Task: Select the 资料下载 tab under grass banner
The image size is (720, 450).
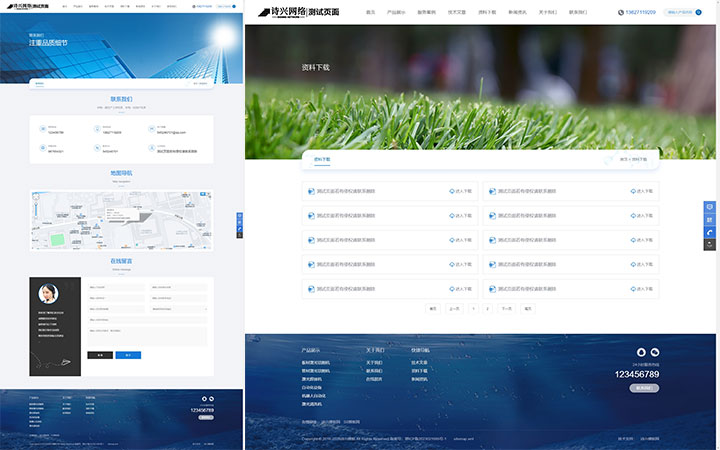Action: [x=322, y=159]
